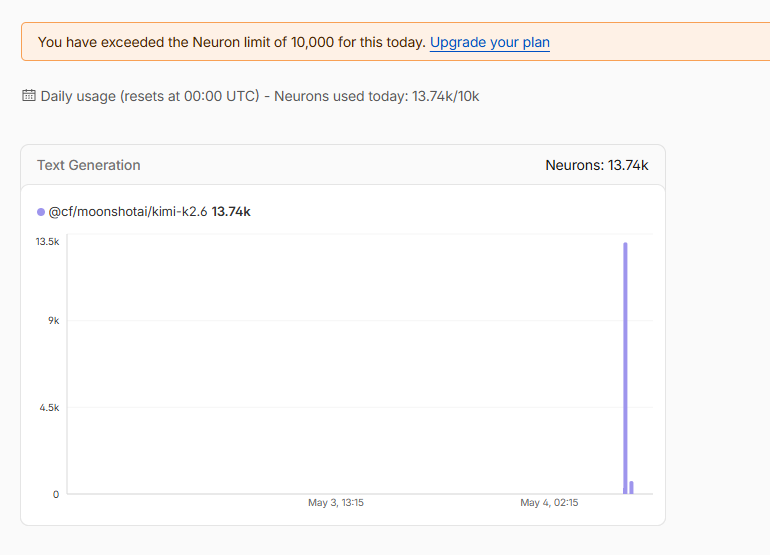The width and height of the screenshot is (770, 555).
Task: Click the 10,000 limit text in banner
Action: (x=312, y=42)
